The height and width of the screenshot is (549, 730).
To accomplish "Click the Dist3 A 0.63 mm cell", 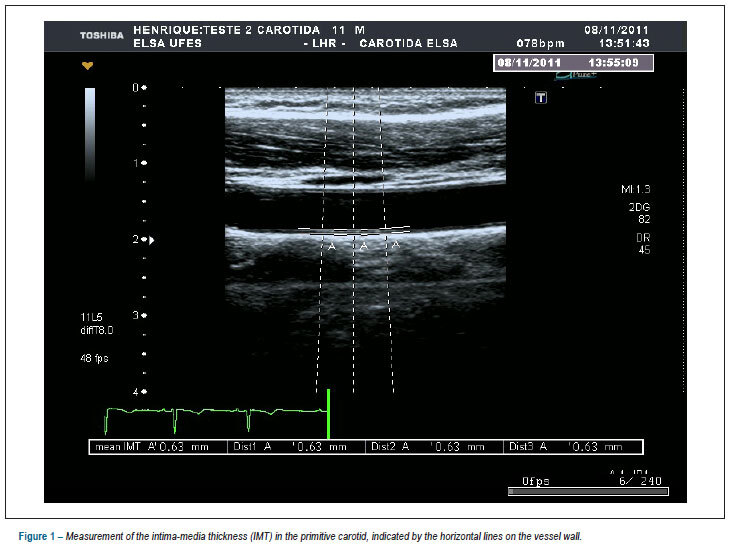I will tap(573, 447).
